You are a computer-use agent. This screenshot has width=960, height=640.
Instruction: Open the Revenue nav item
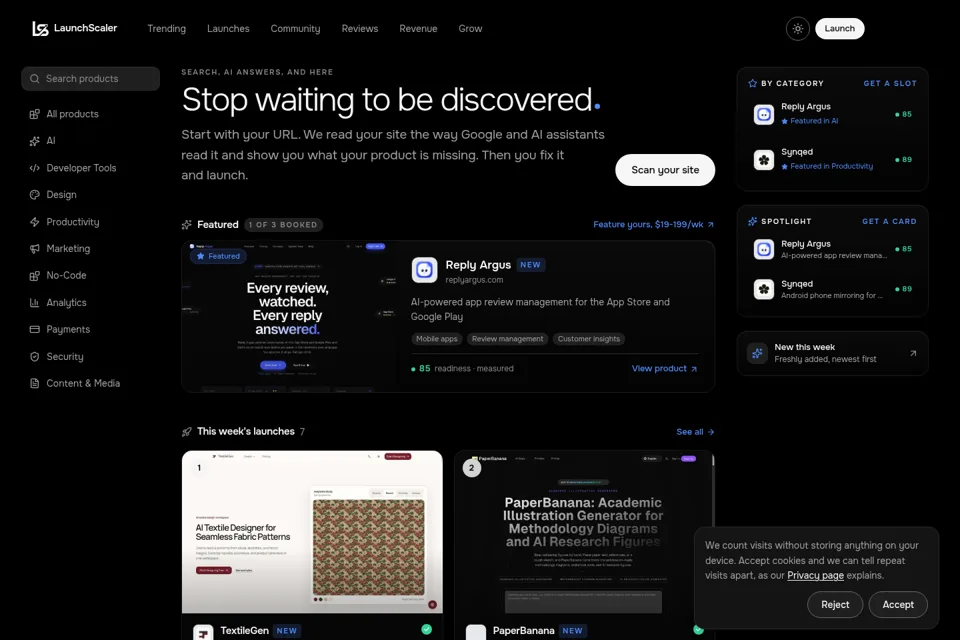(x=418, y=29)
